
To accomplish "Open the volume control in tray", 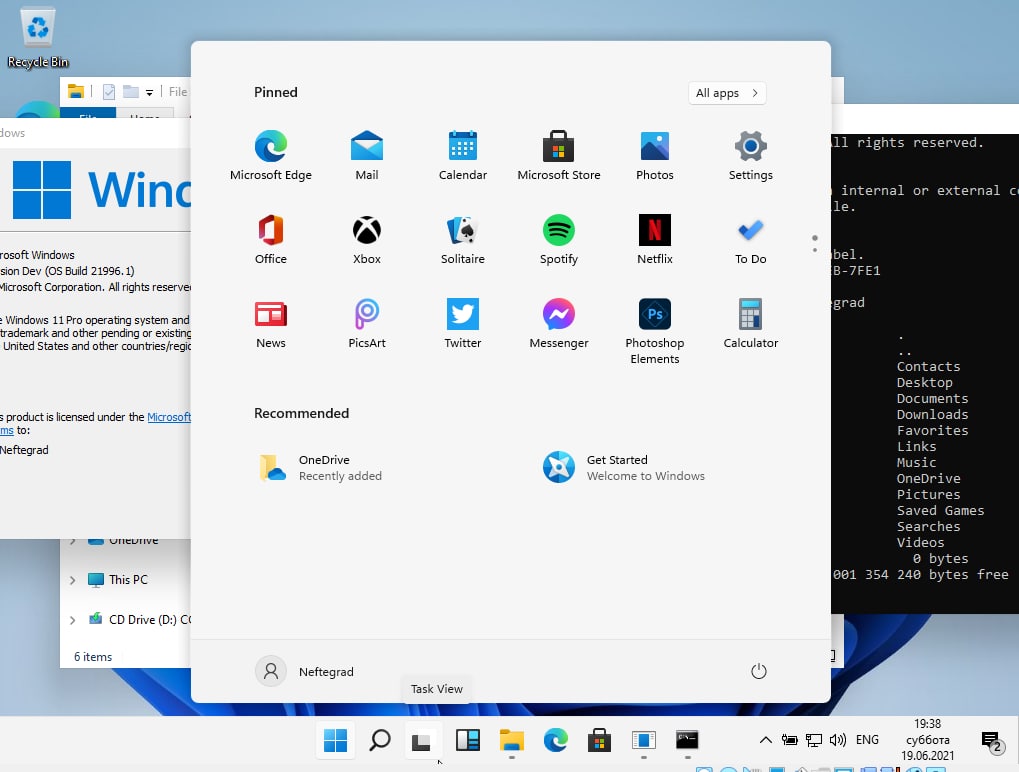I will click(x=837, y=740).
